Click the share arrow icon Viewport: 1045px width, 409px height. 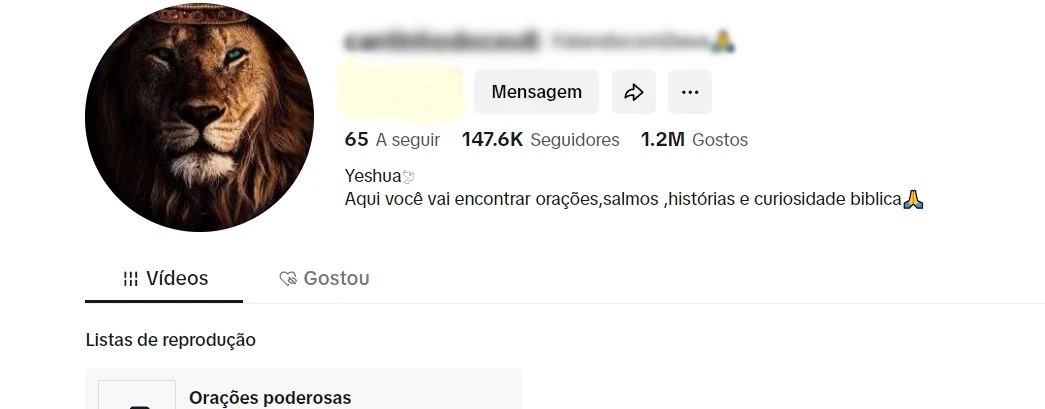point(634,92)
